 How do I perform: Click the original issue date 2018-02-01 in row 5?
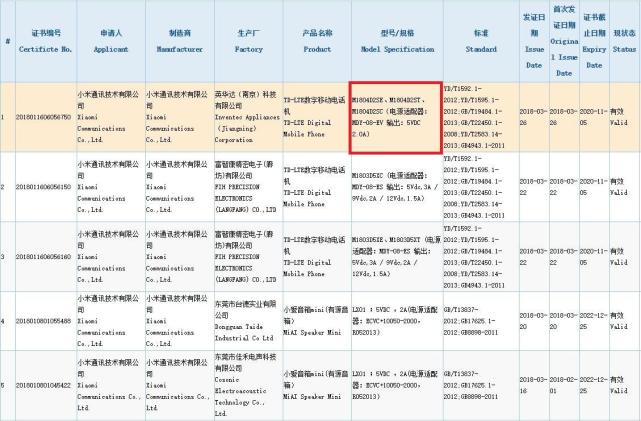point(564,385)
